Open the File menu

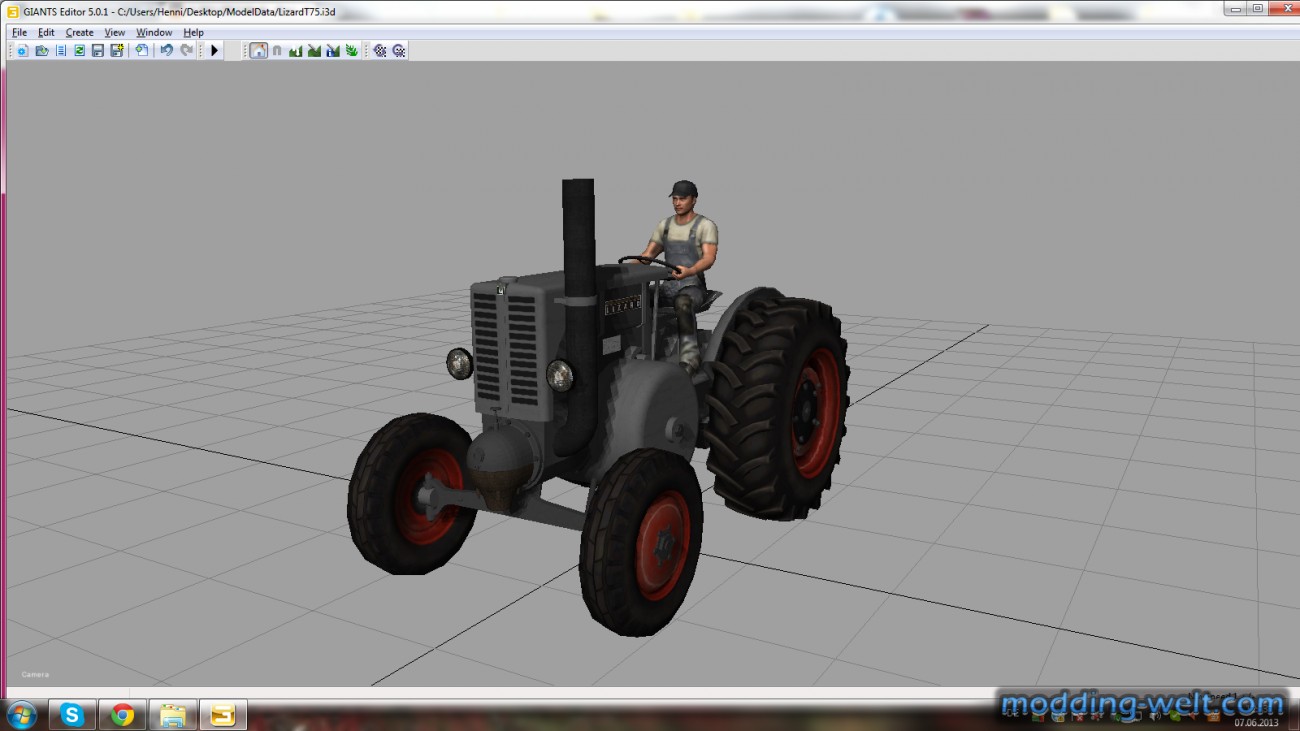click(x=20, y=33)
